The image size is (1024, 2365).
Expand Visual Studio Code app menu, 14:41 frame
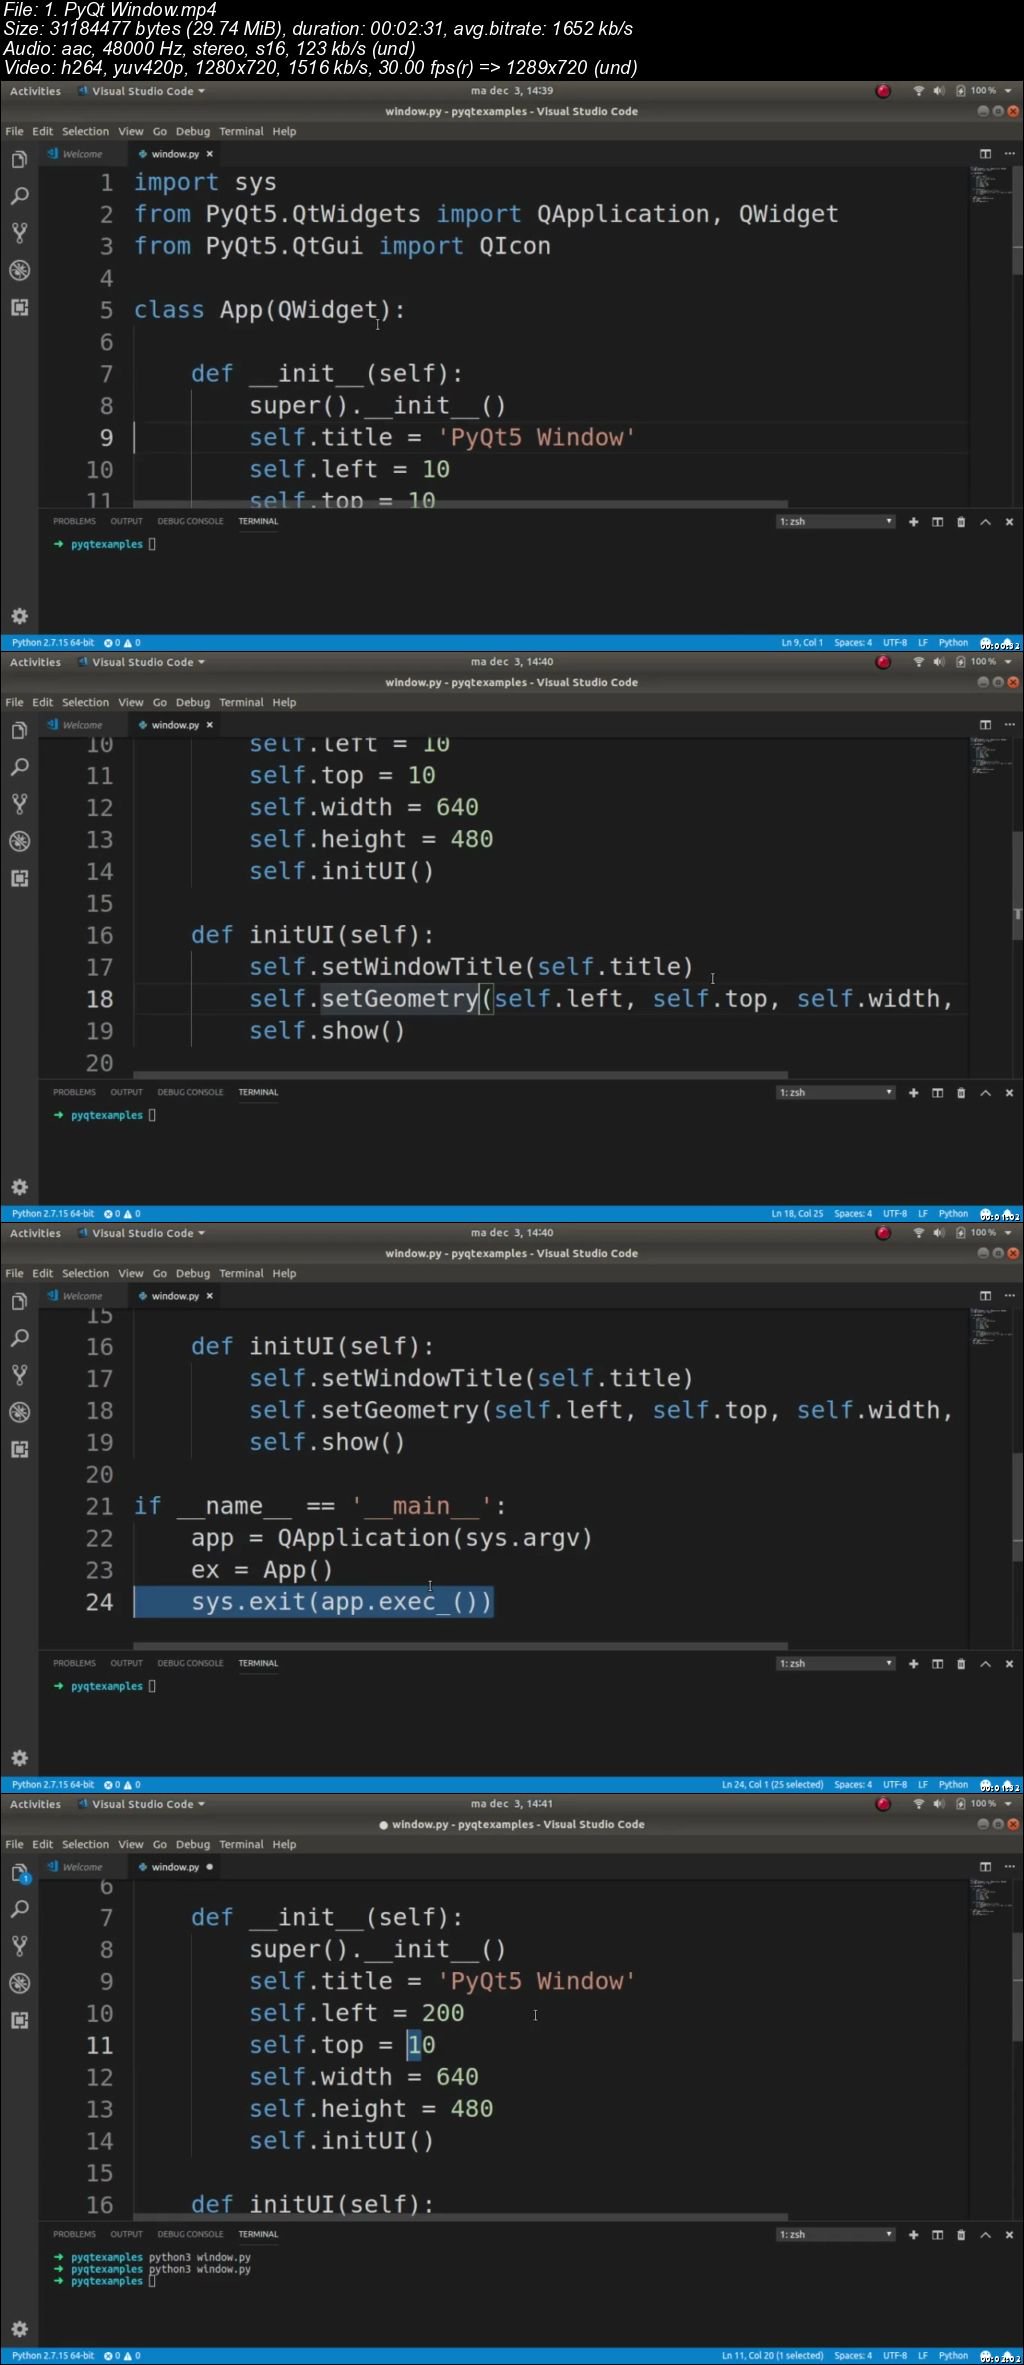[x=142, y=1804]
